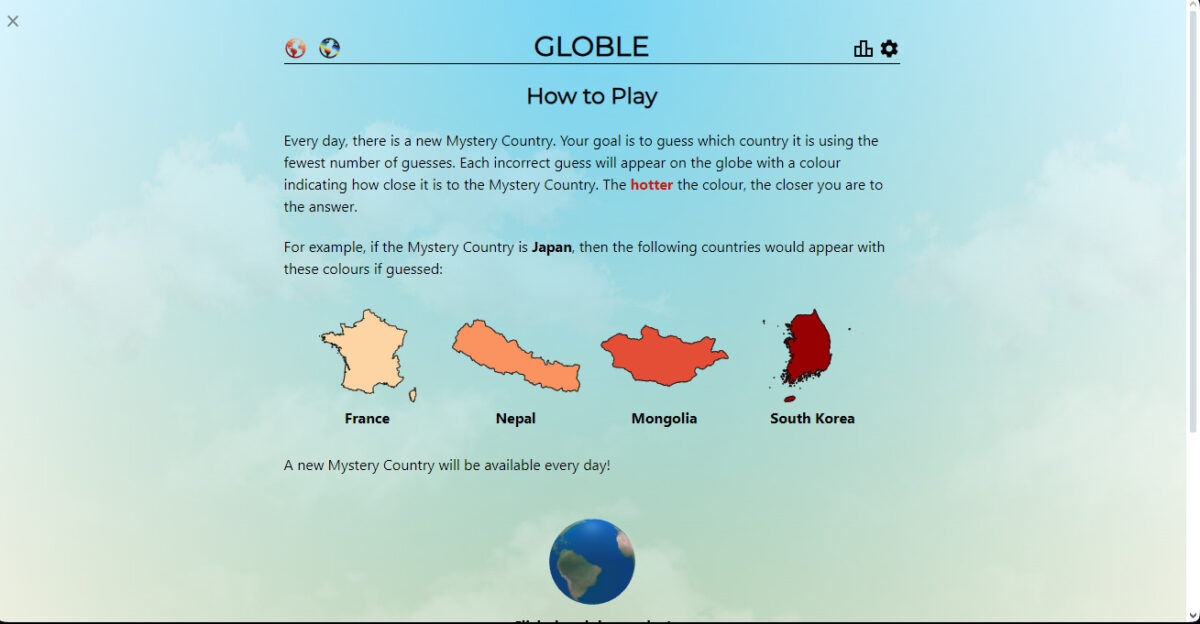Viewport: 1200px width, 624px height.
Task: Click the GLOBLE title heading
Action: 592,46
